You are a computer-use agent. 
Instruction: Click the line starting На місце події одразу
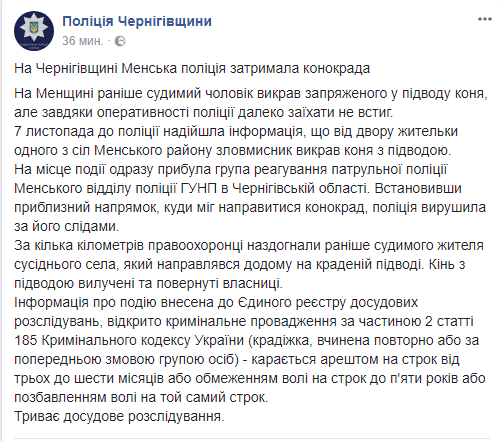[231, 170]
